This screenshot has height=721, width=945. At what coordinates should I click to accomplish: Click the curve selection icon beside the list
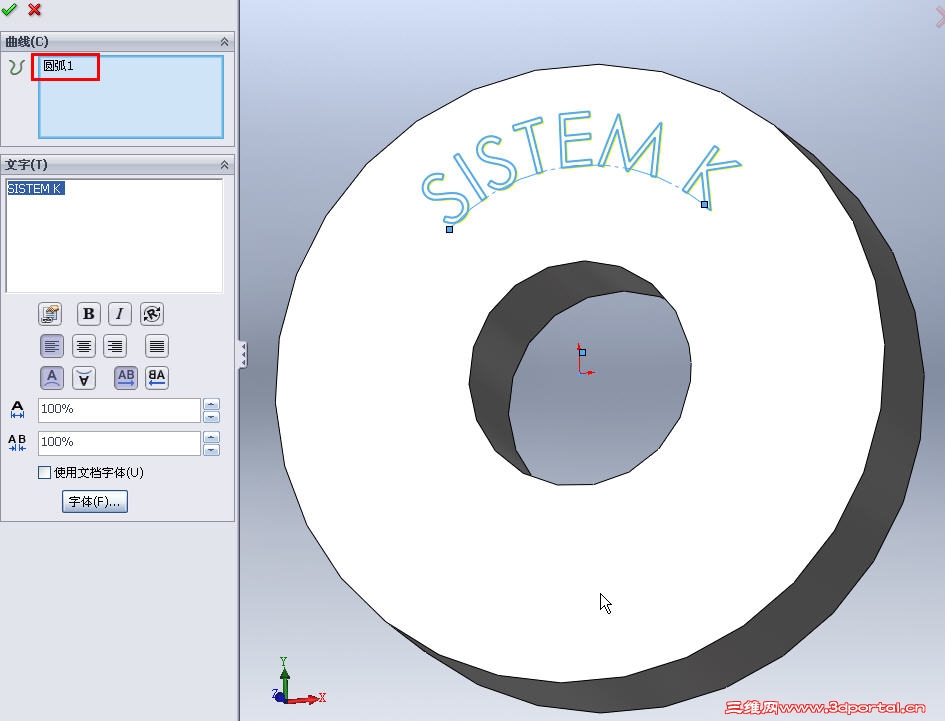tap(16, 66)
